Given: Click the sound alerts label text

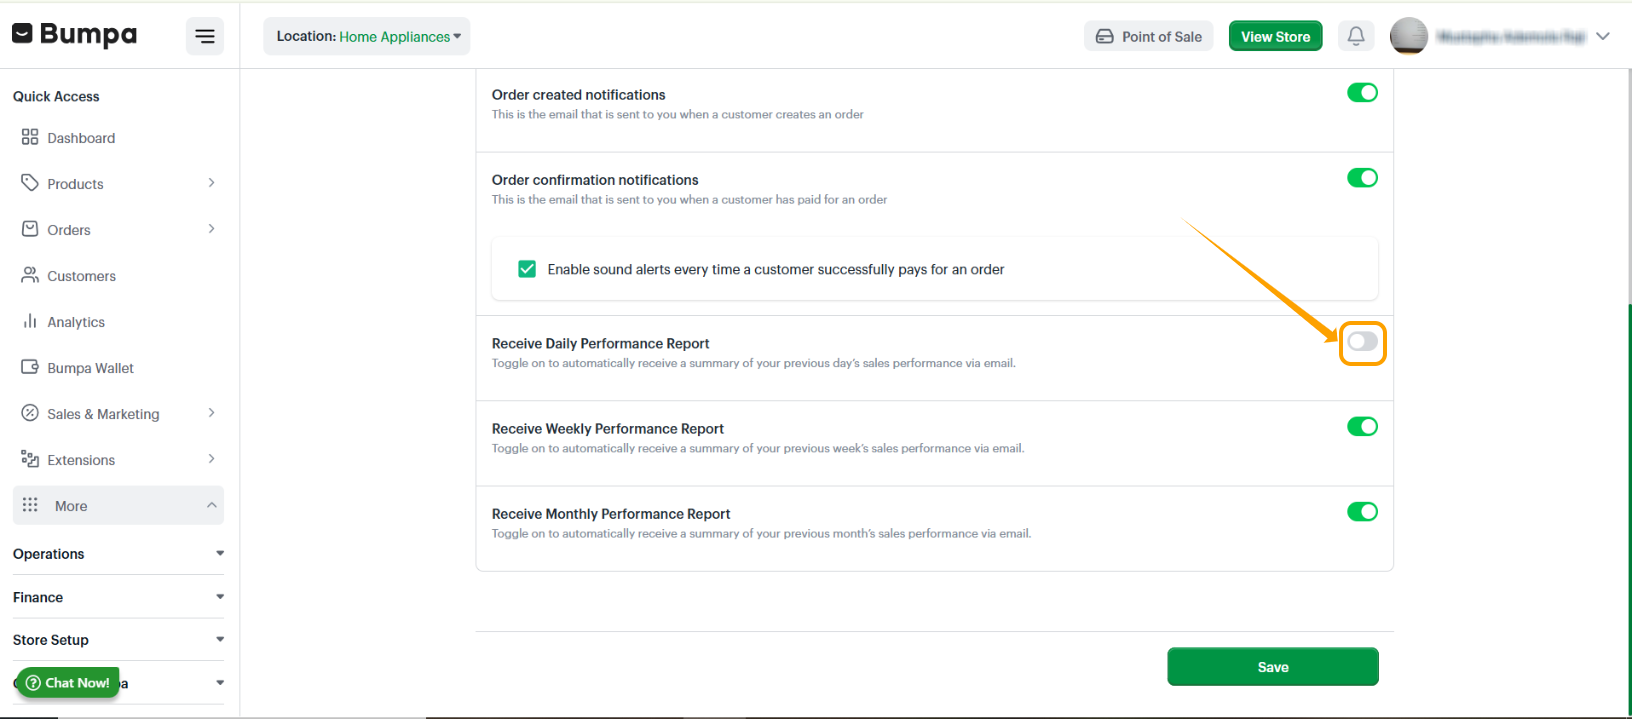Looking at the screenshot, I should coord(776,270).
